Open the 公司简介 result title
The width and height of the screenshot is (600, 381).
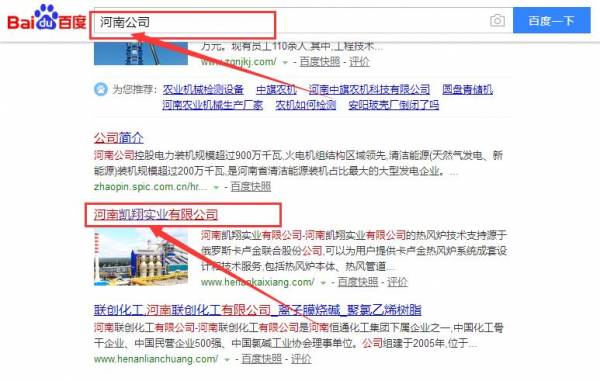pos(119,138)
